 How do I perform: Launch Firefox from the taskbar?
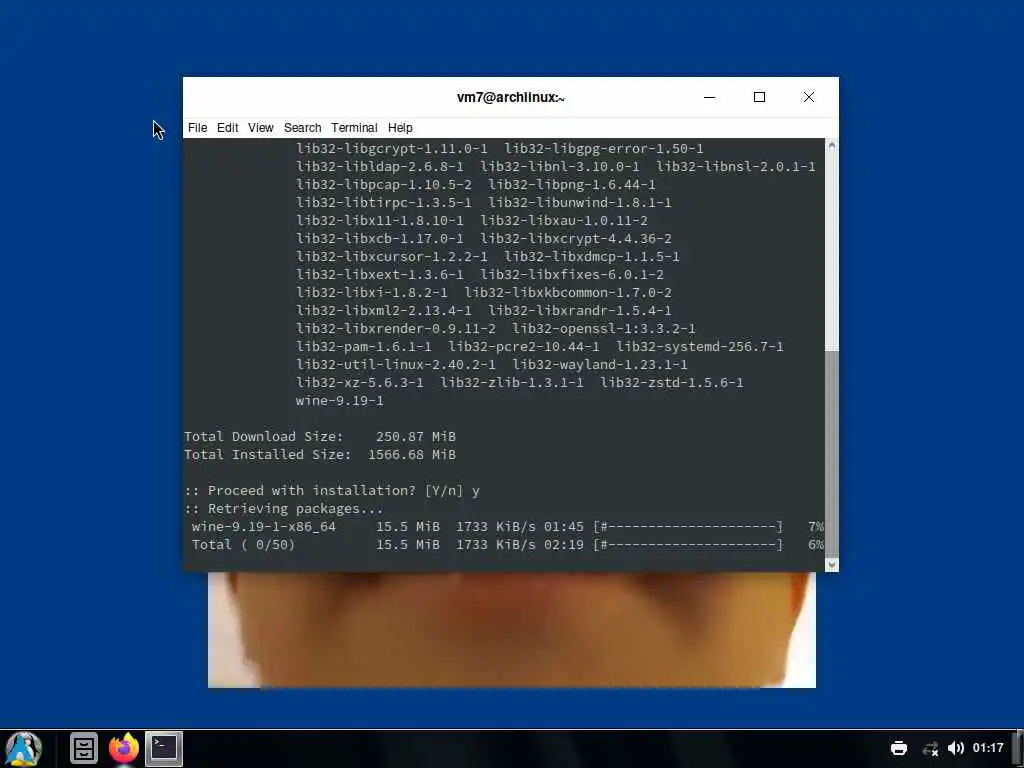coord(124,748)
